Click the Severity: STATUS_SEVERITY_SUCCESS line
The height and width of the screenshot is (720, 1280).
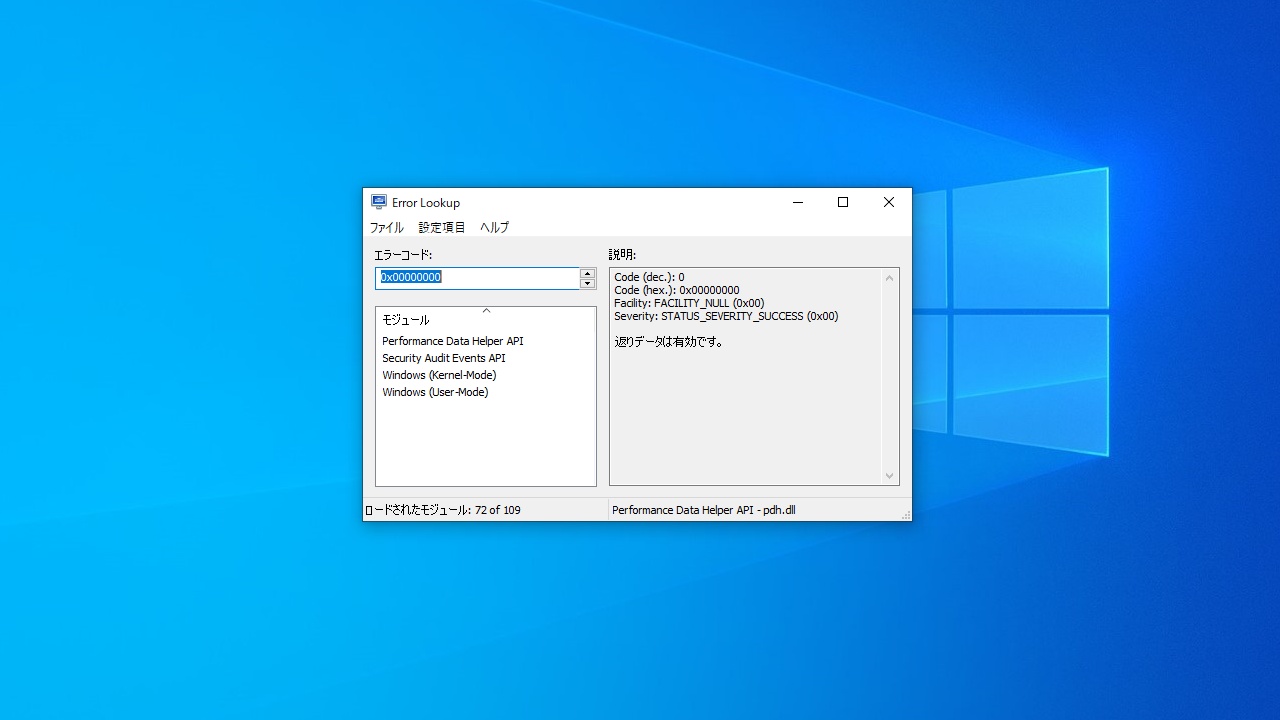[x=726, y=316]
